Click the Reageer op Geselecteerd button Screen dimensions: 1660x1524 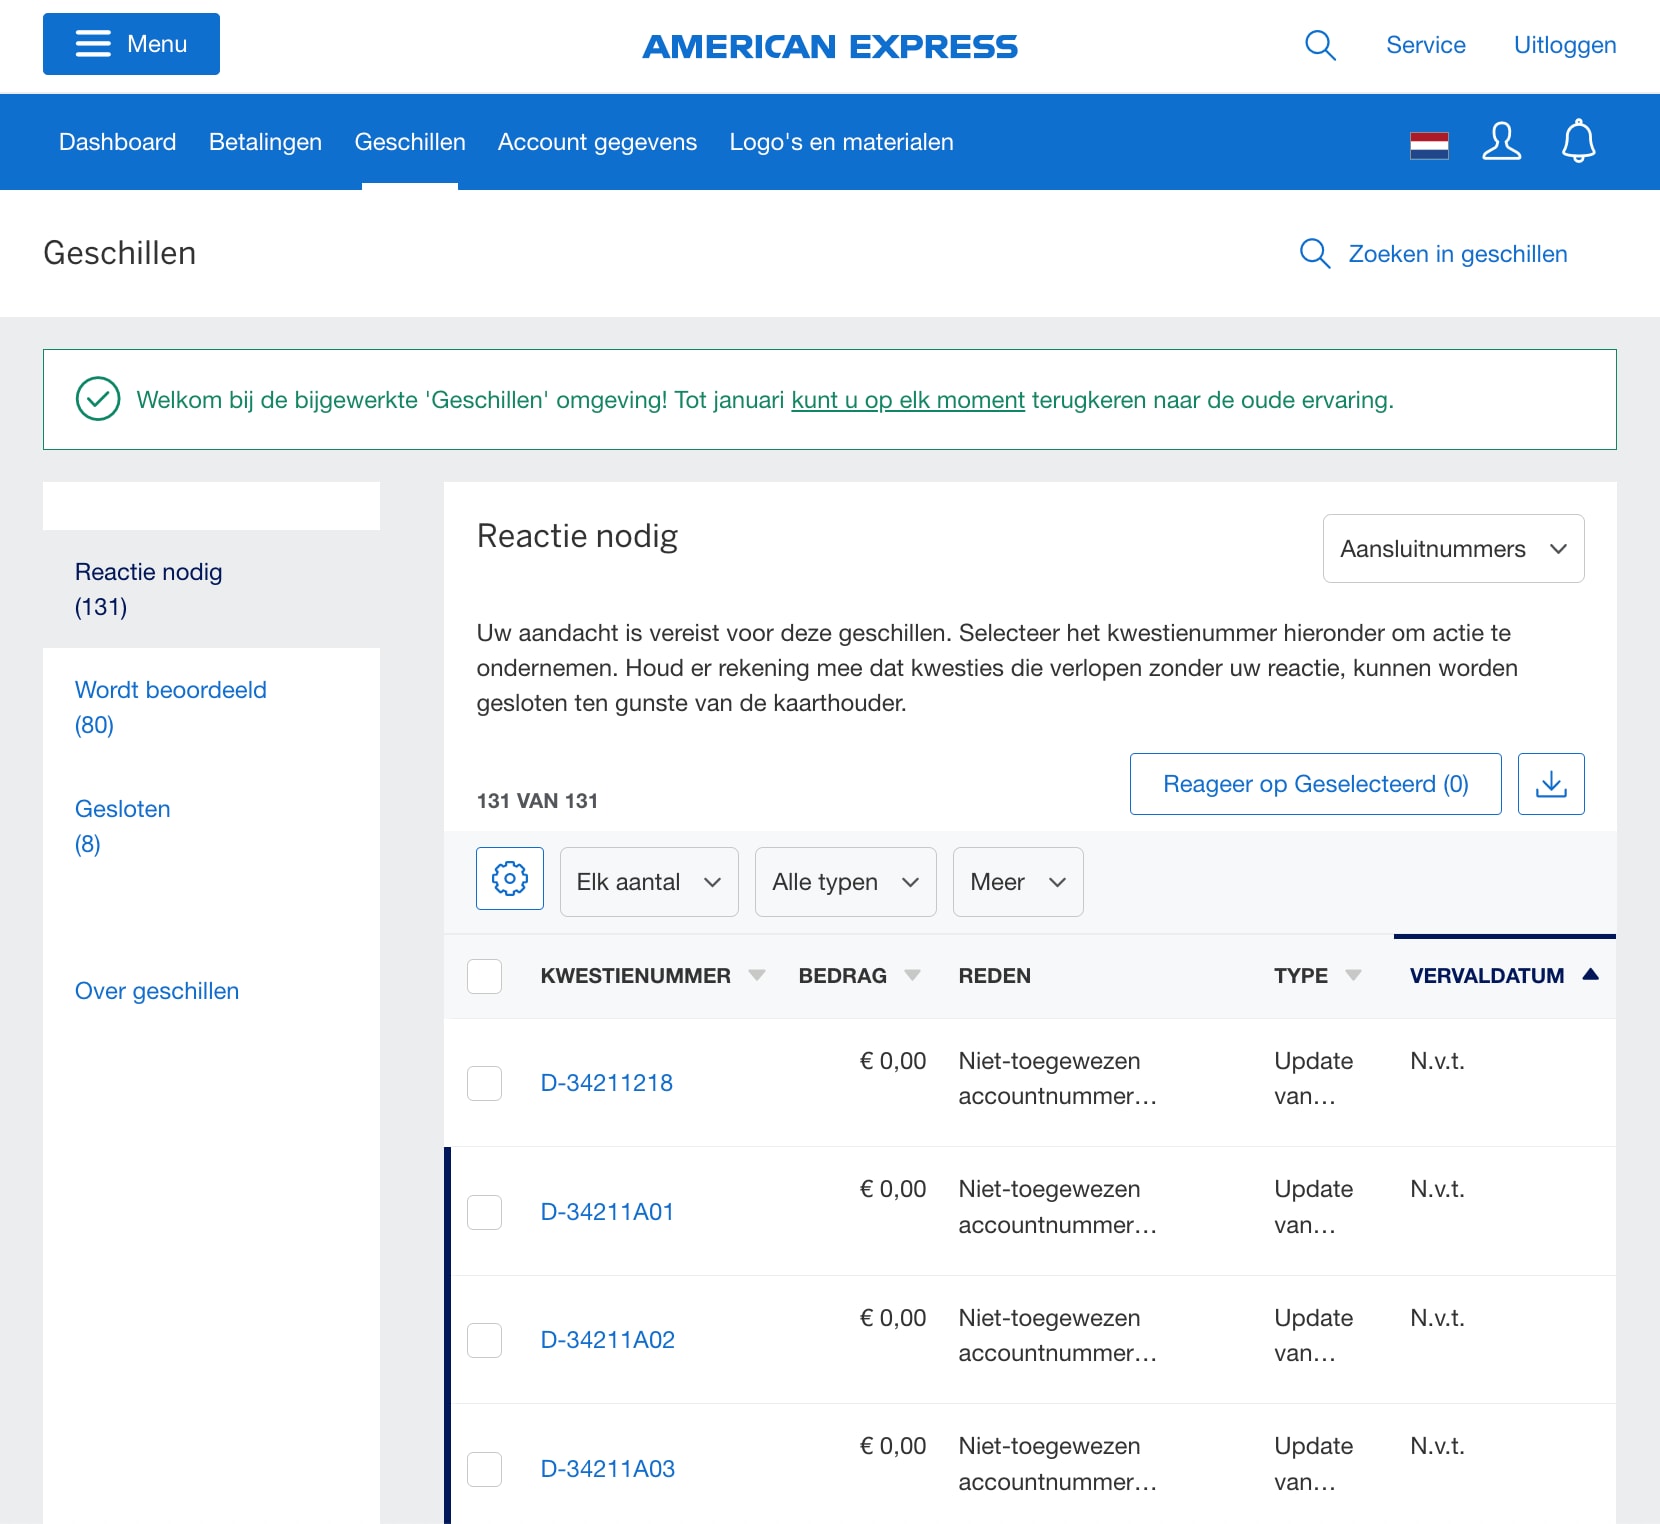click(1314, 784)
